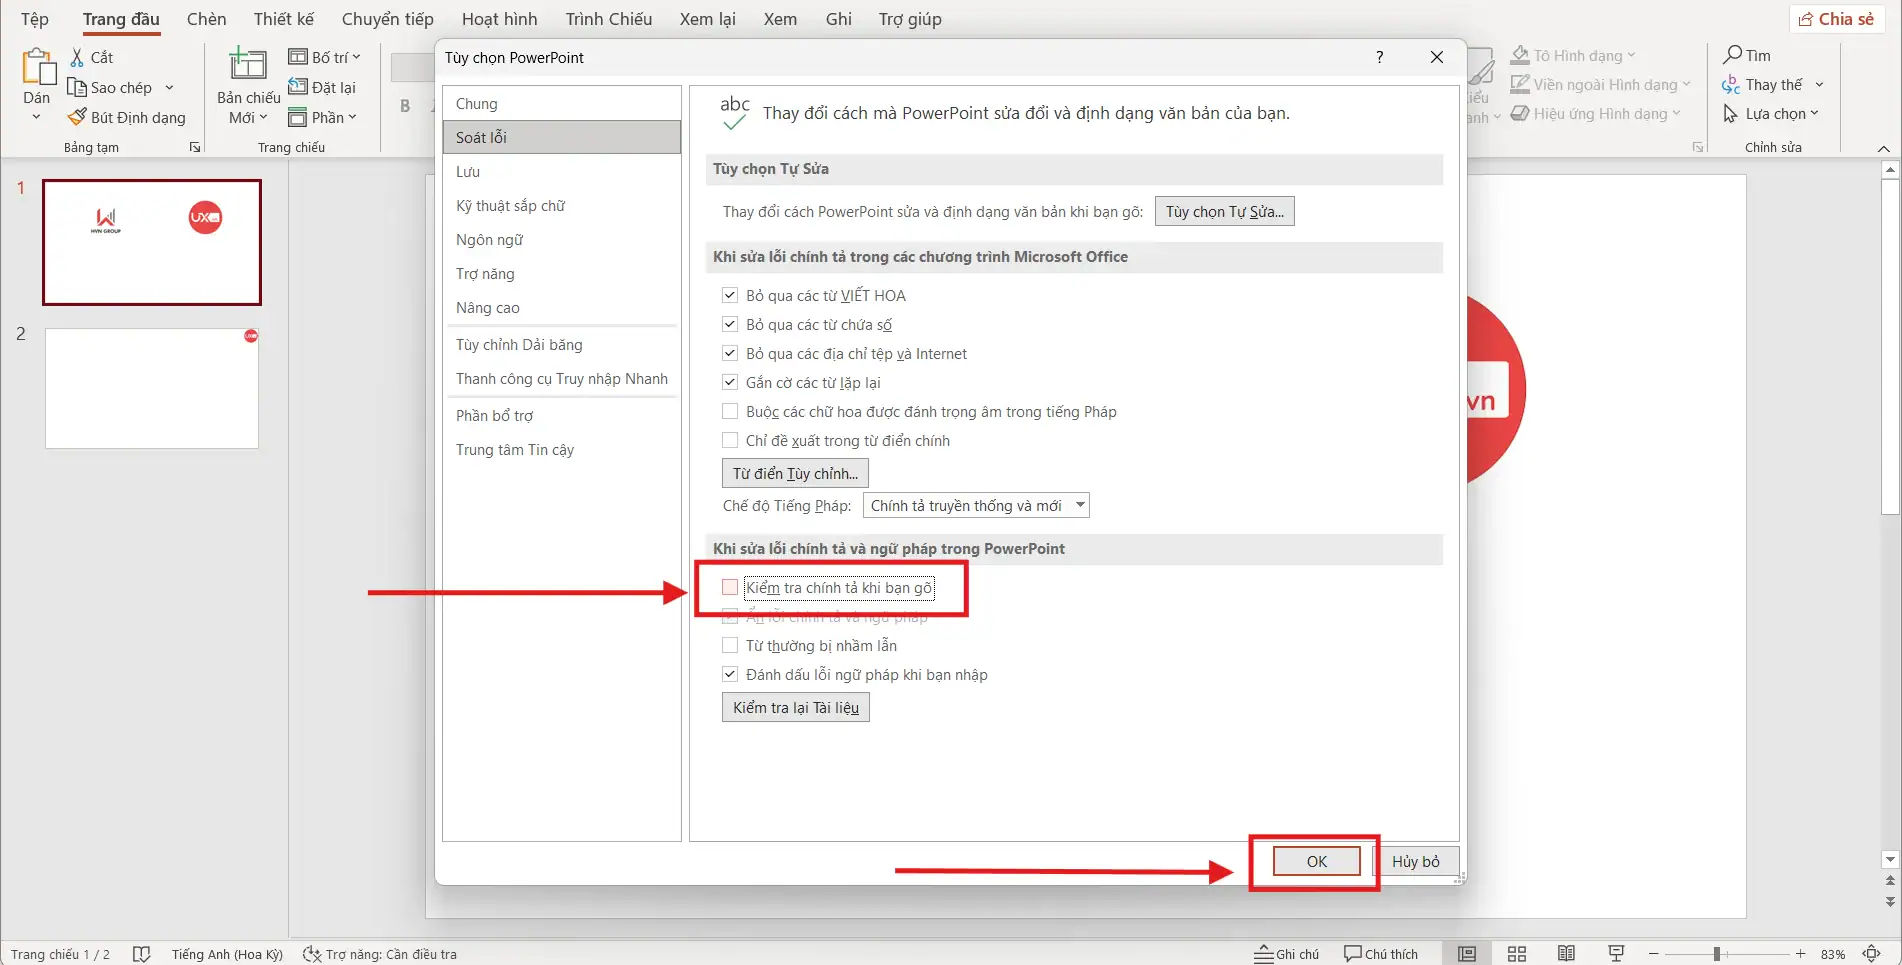Uncheck Bỏ qua các từ VIẾT HOA
The height and width of the screenshot is (965, 1902).
730,296
